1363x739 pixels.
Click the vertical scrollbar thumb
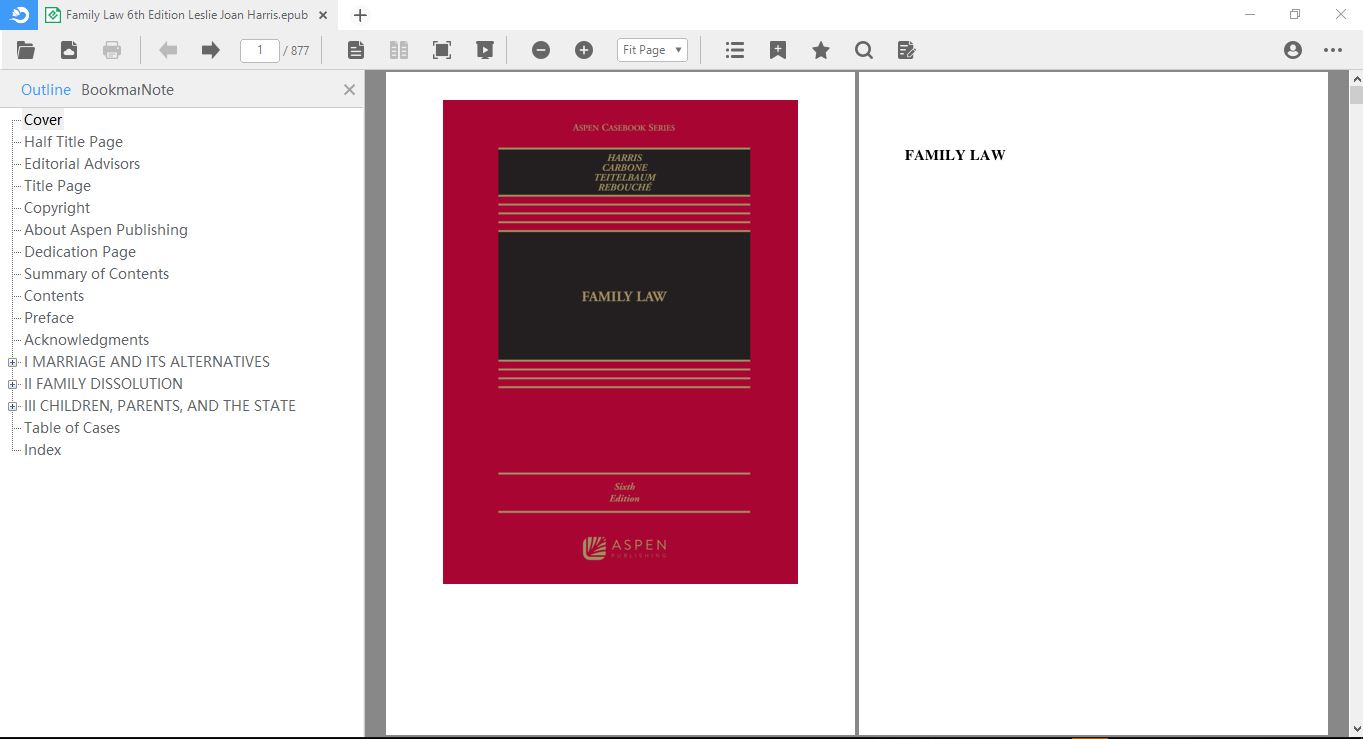pos(1356,95)
